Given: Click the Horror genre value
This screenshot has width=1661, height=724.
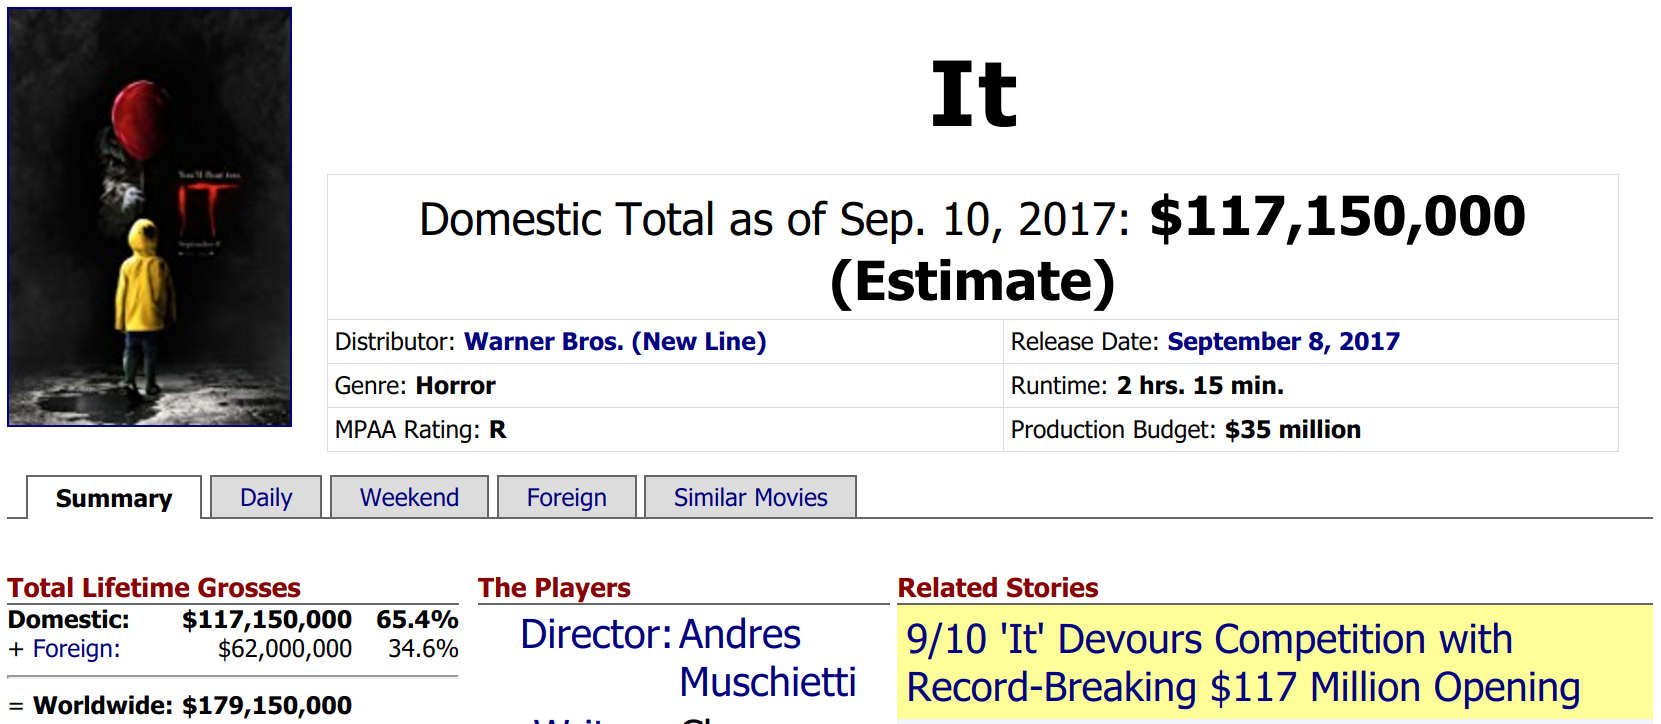Looking at the screenshot, I should [455, 386].
